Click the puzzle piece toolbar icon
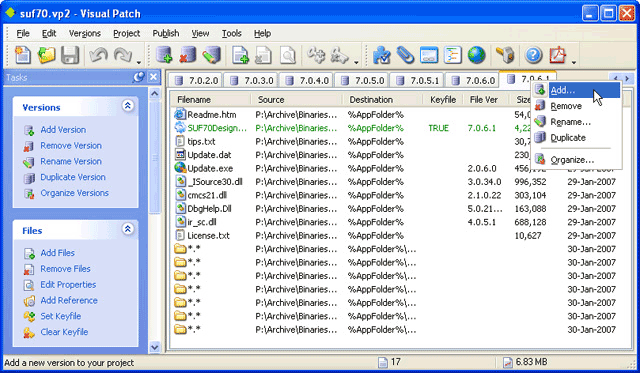This screenshot has width=640, height=373. 381,55
